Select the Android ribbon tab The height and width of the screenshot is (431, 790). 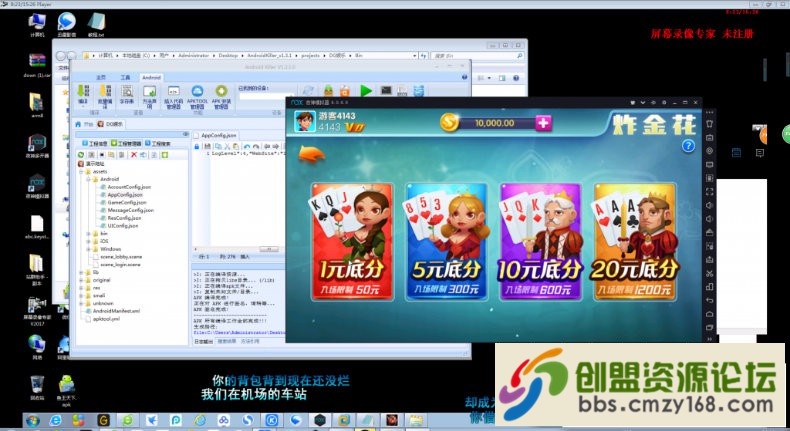pyautogui.click(x=151, y=77)
